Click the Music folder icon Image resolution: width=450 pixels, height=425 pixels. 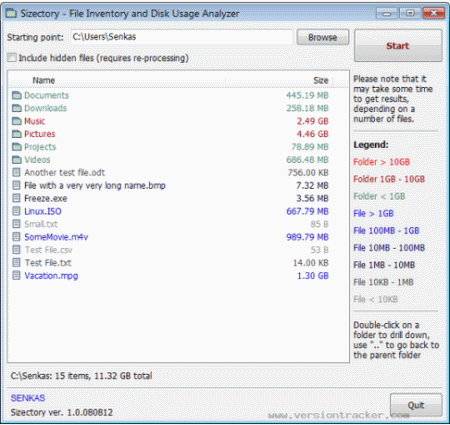point(17,121)
